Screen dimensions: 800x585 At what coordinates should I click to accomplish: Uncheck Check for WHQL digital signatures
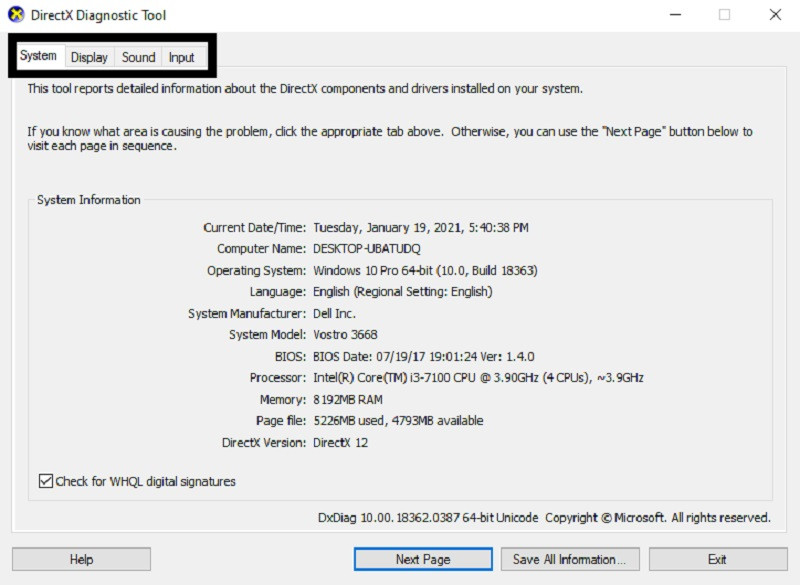tap(46, 481)
